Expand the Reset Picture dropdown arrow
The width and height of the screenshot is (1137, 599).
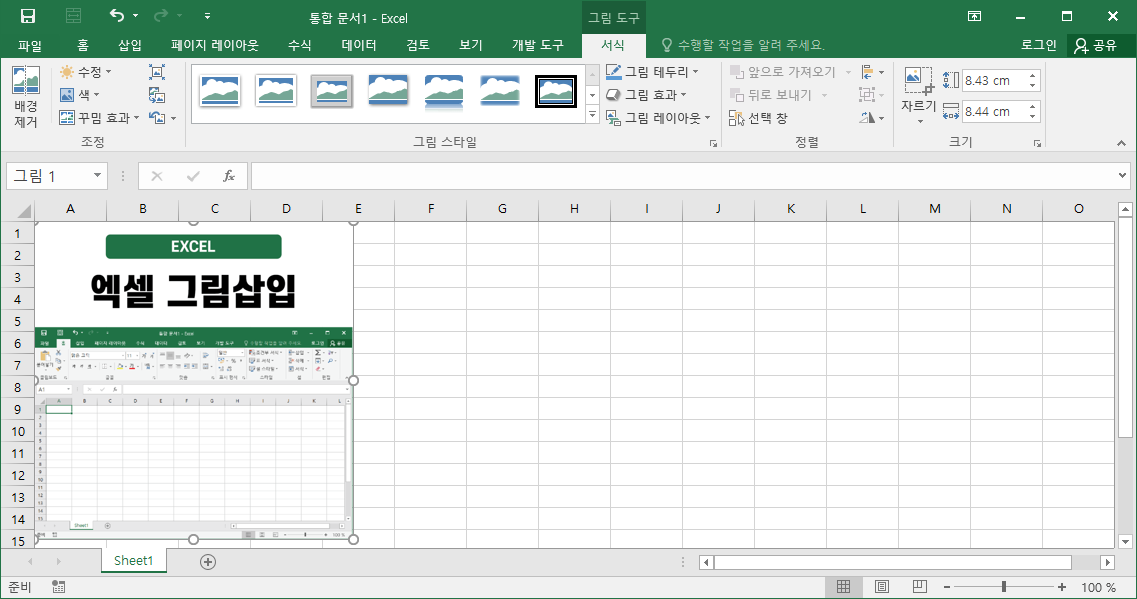pyautogui.click(x=173, y=118)
